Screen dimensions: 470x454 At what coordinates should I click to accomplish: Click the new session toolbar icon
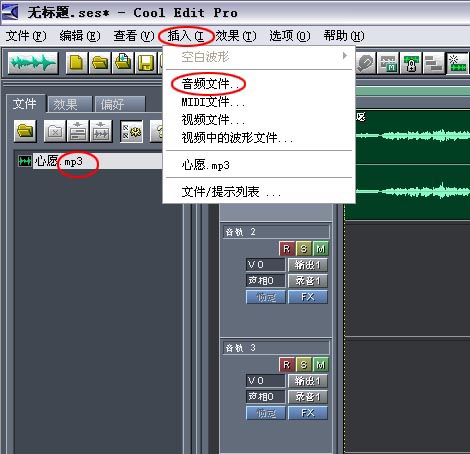point(77,63)
